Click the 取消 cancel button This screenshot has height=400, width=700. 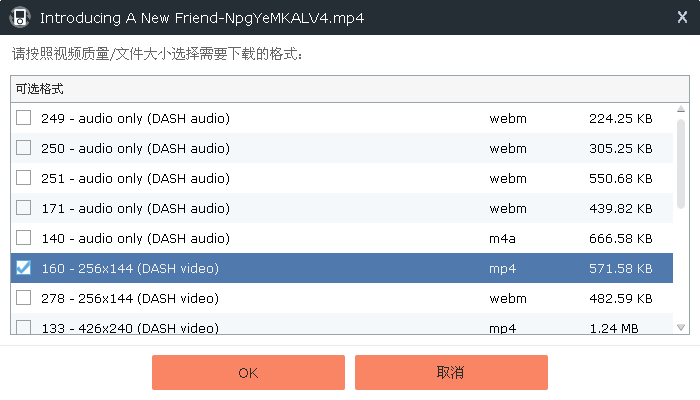pyautogui.click(x=451, y=372)
